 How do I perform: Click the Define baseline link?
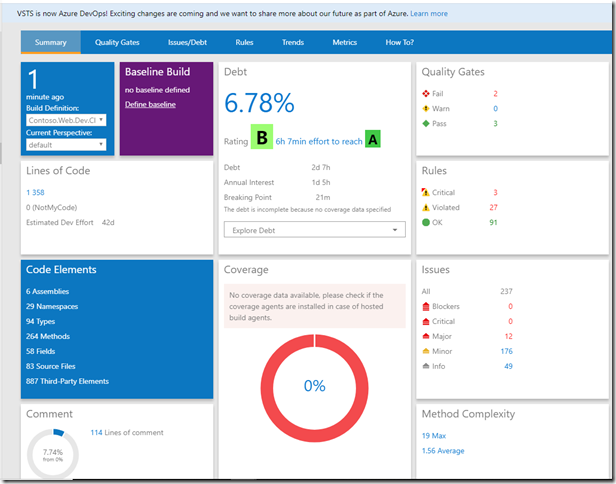[x=150, y=105]
